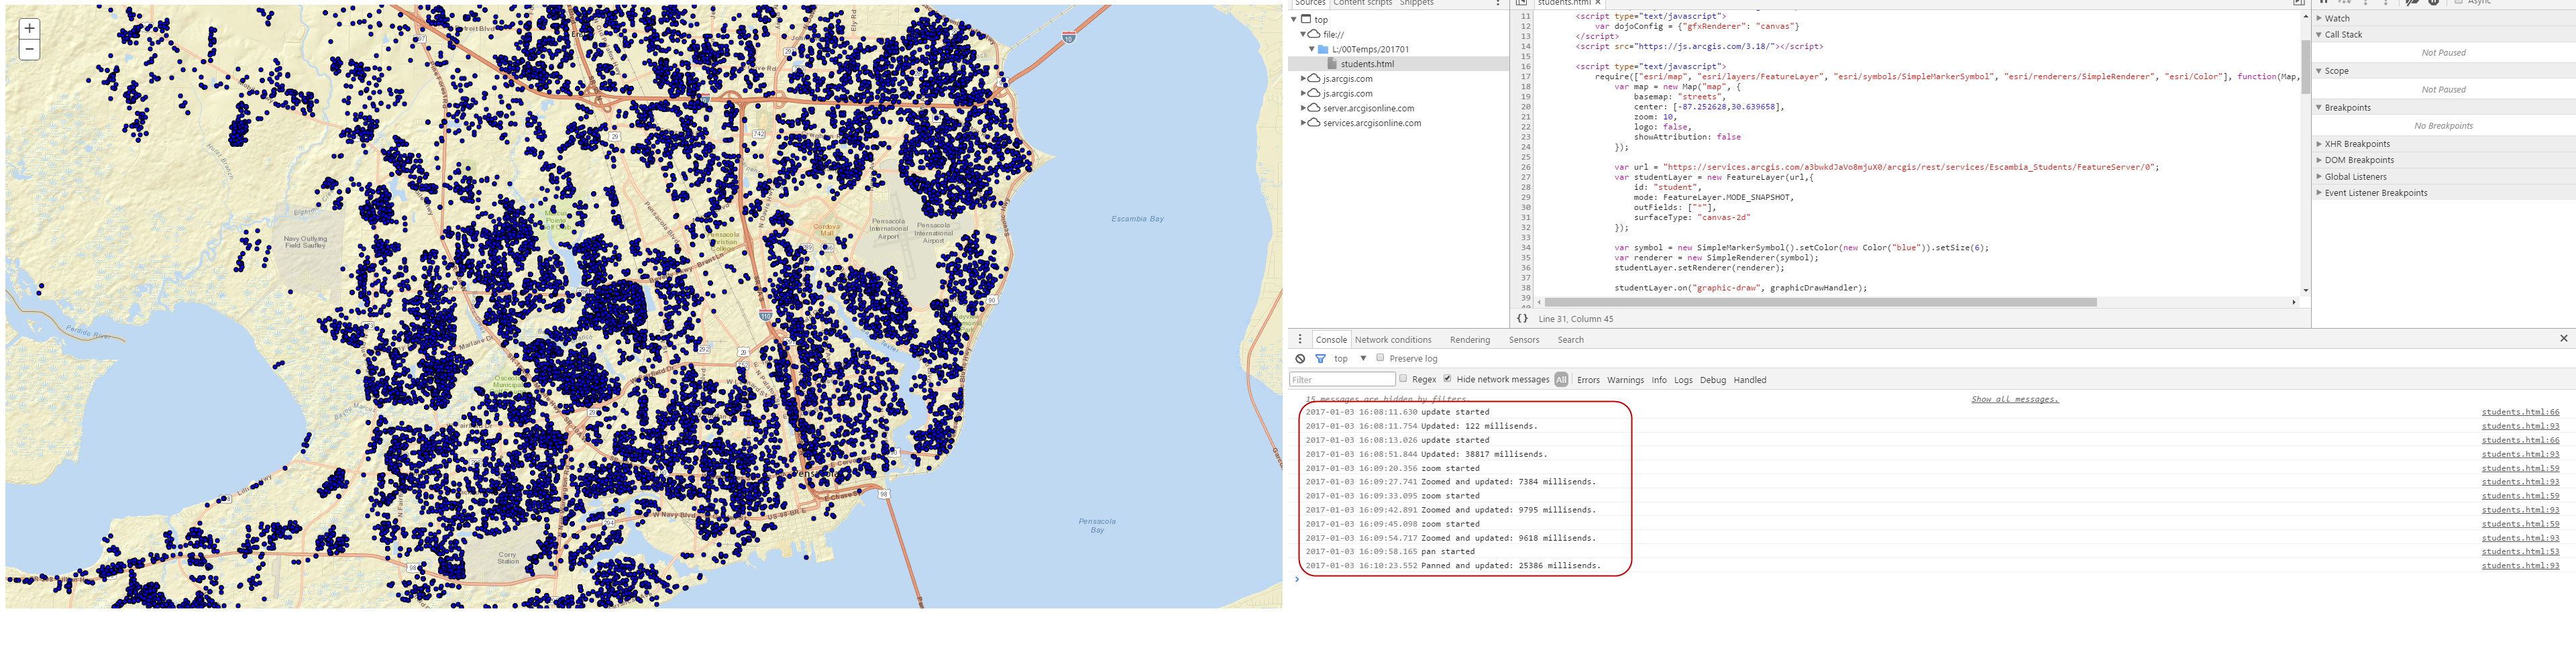Click the Escambia Bay label on map
Image resolution: width=2576 pixels, height=648 pixels.
[x=1137, y=219]
